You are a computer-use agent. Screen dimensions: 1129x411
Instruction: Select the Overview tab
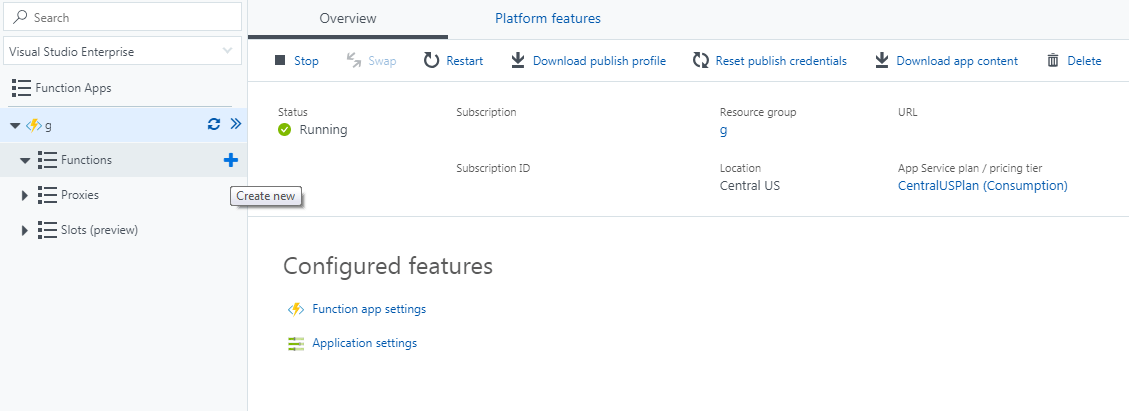tap(348, 18)
